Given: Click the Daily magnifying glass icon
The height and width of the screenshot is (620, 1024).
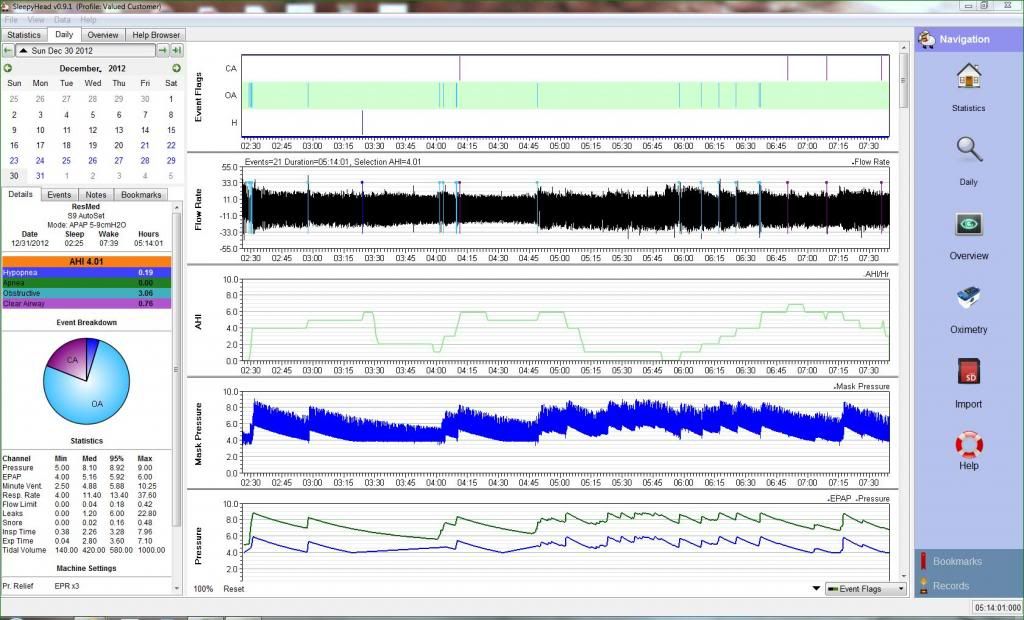Looking at the screenshot, I should pos(968,151).
